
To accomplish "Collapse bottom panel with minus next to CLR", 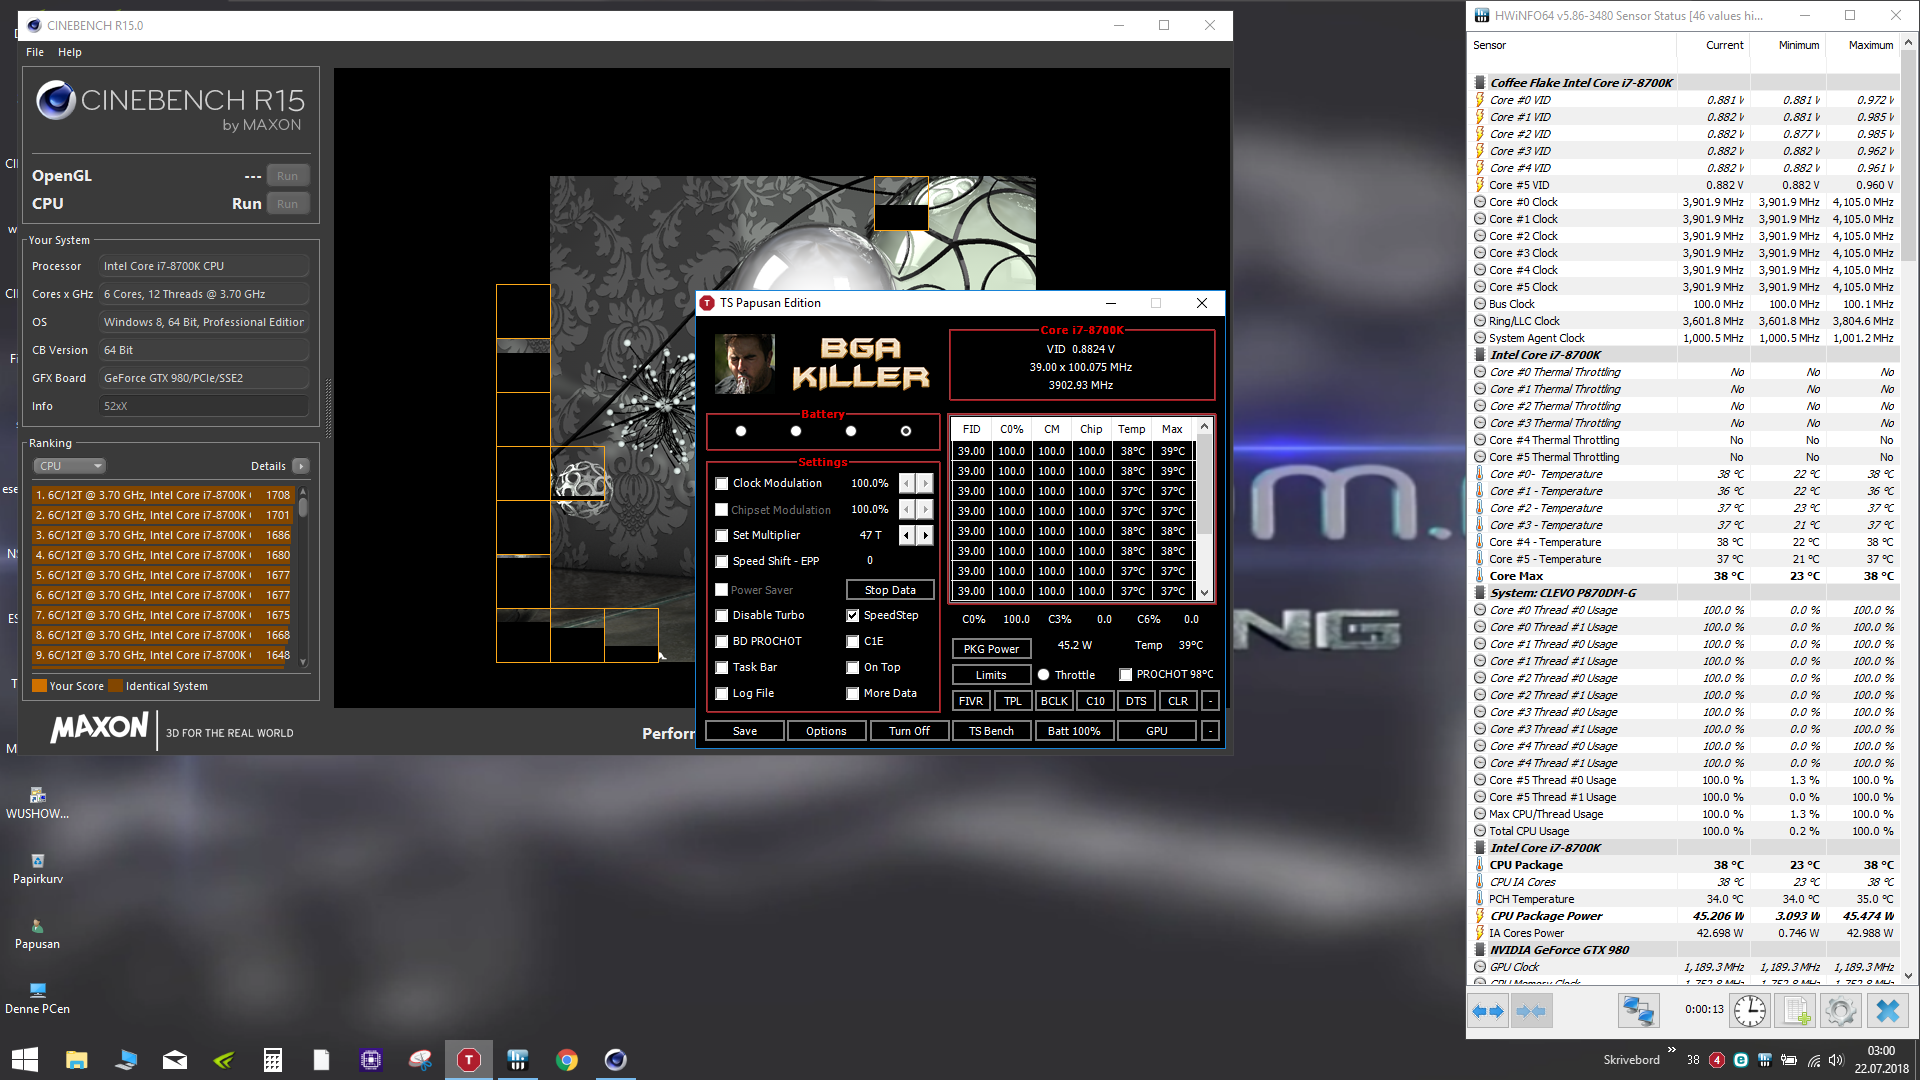I will (1210, 701).
